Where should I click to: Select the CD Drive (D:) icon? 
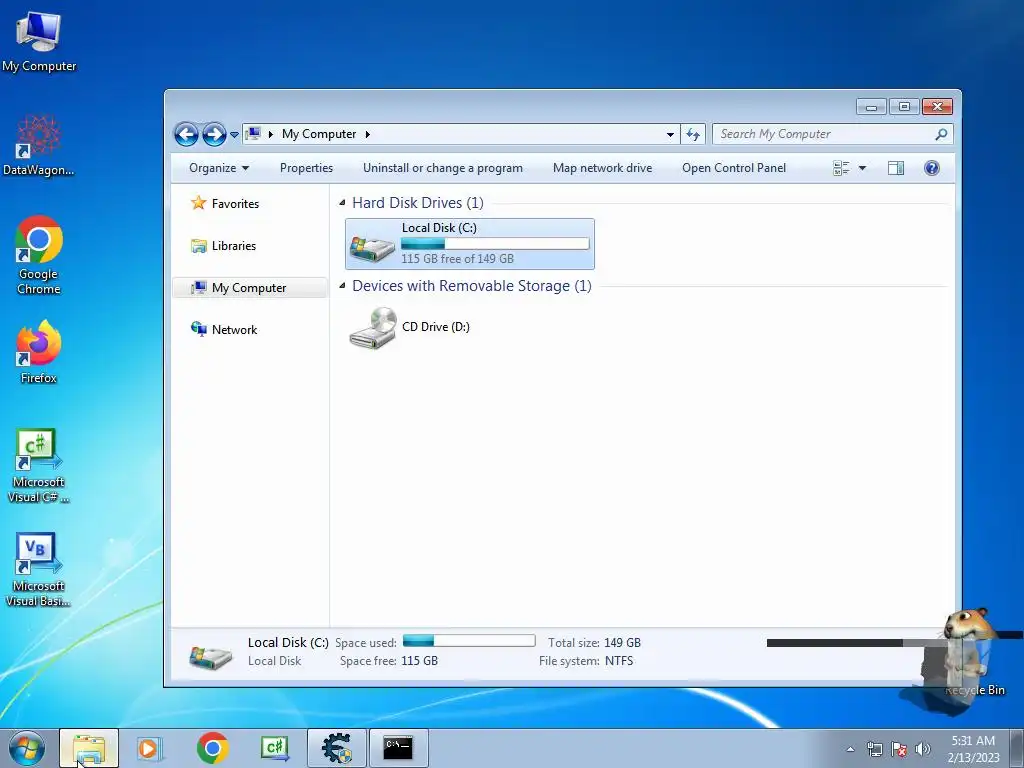point(372,328)
